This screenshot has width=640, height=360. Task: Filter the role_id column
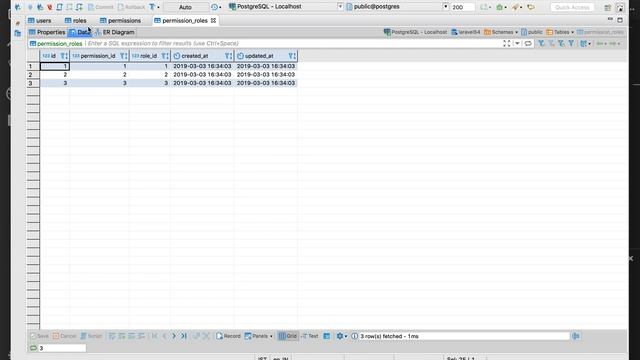(164, 56)
